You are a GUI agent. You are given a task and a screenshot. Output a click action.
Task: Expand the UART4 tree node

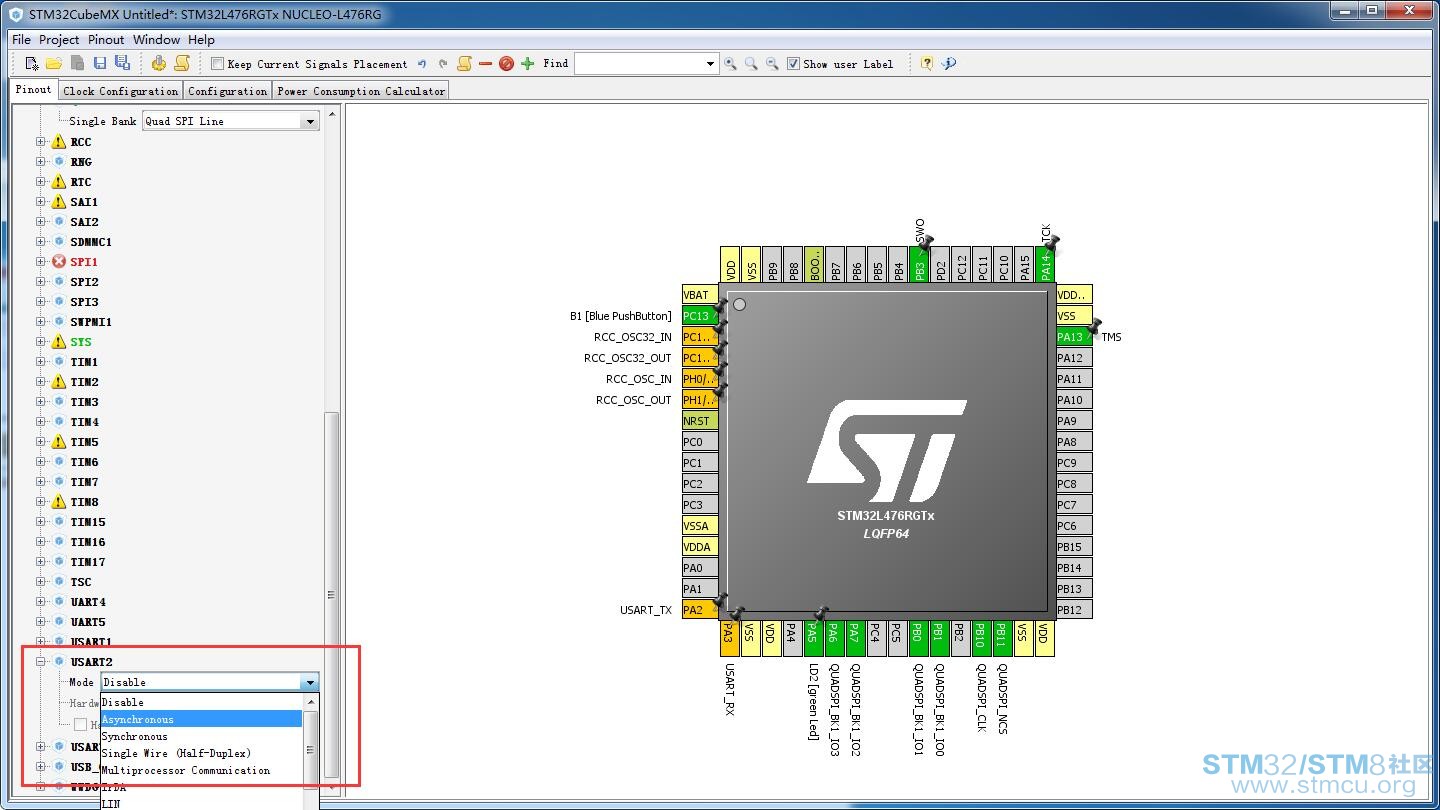click(41, 602)
